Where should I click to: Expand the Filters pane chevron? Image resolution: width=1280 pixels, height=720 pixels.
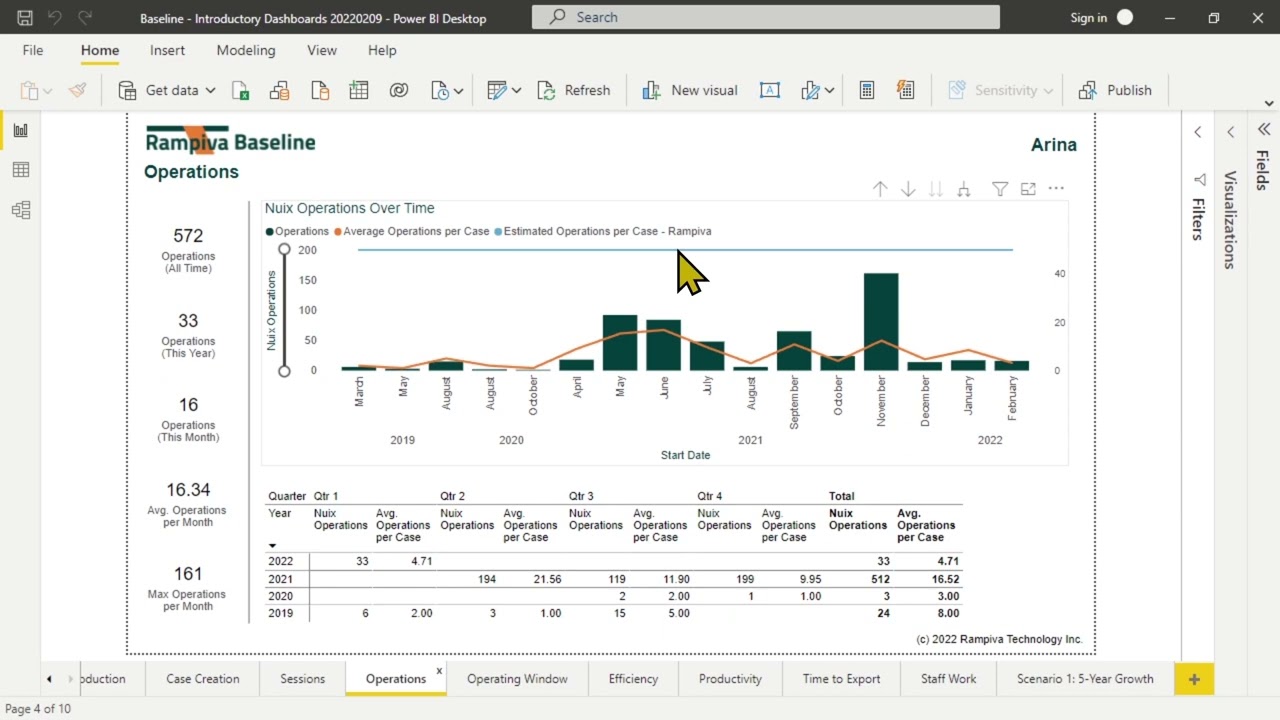pyautogui.click(x=1198, y=132)
